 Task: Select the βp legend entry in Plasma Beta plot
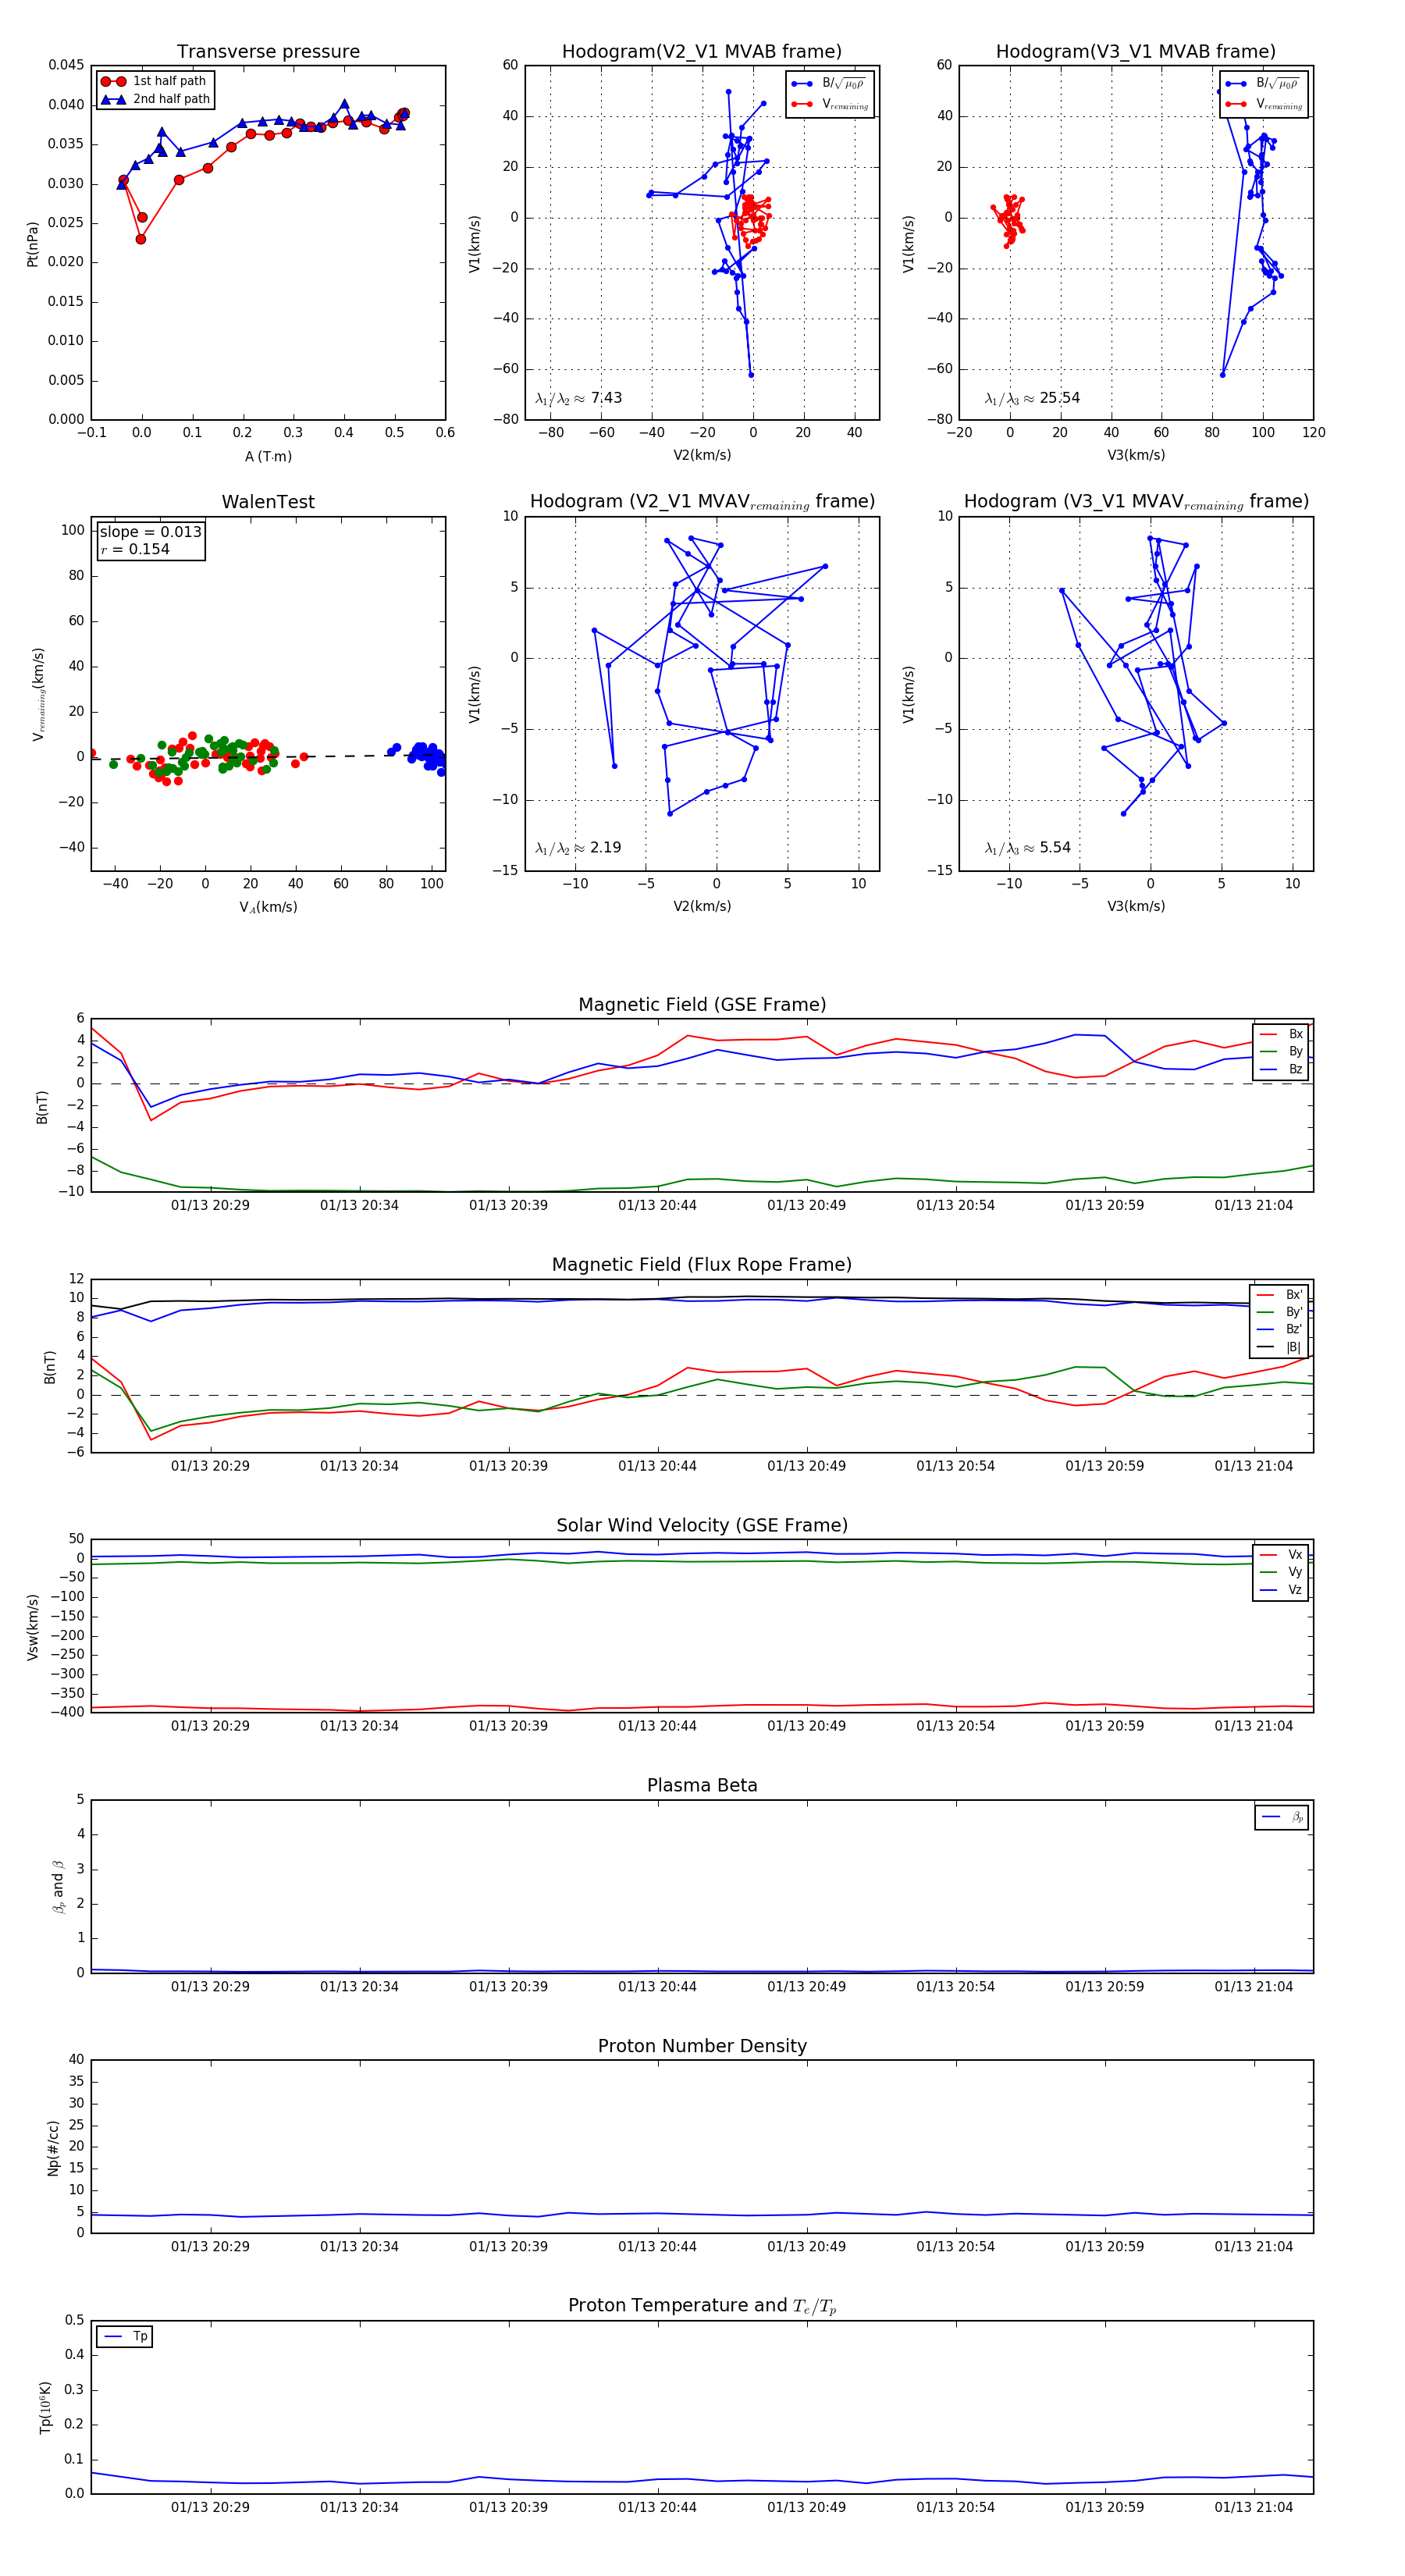(1283, 1817)
